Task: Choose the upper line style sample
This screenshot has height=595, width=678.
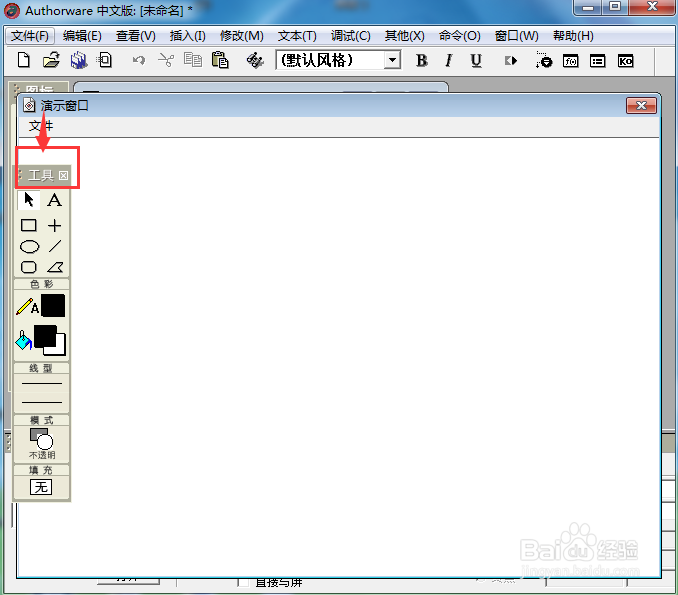Action: [42, 383]
